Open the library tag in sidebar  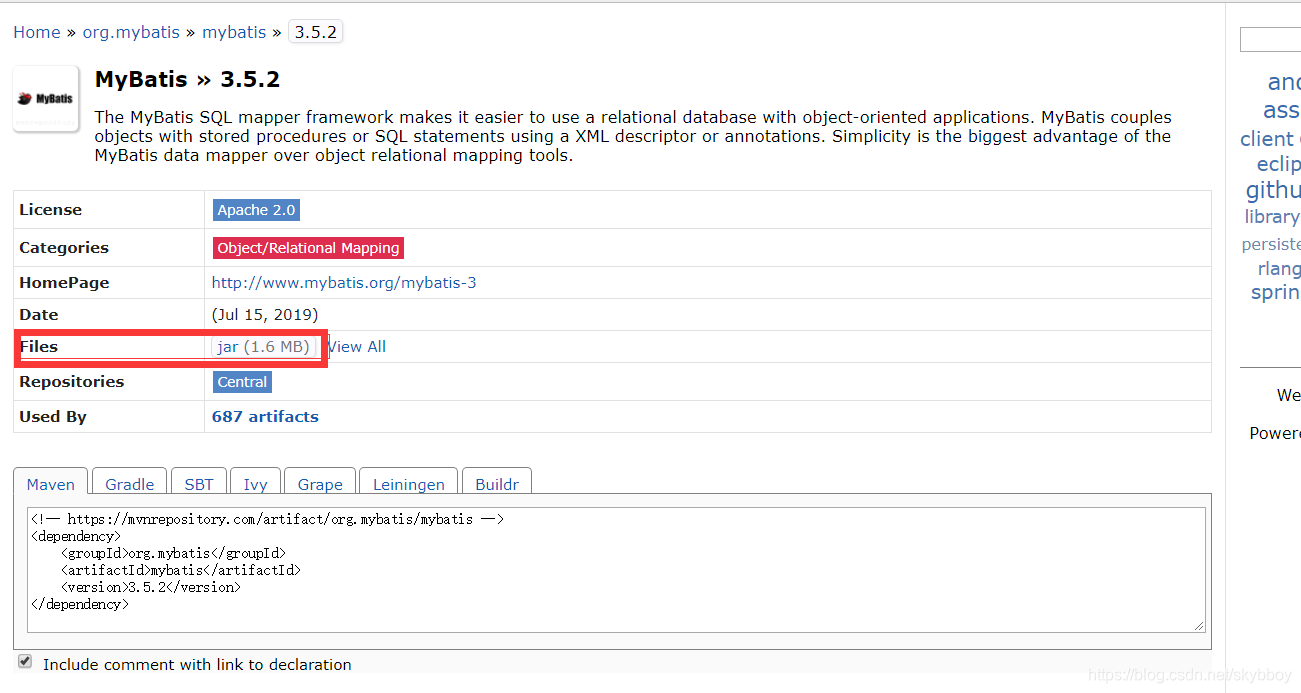point(1272,217)
